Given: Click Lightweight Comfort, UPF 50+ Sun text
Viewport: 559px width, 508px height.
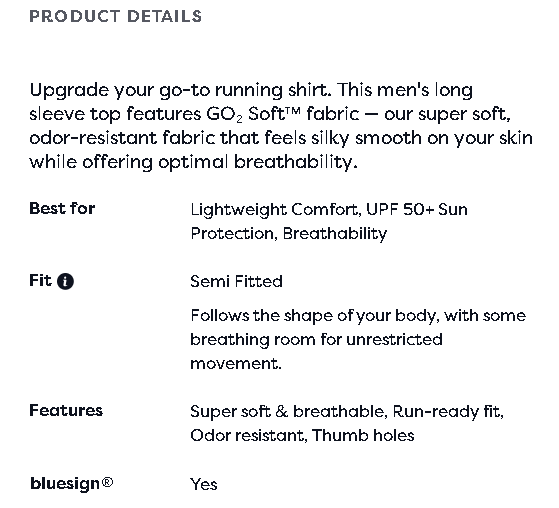Looking at the screenshot, I should click(x=329, y=210).
